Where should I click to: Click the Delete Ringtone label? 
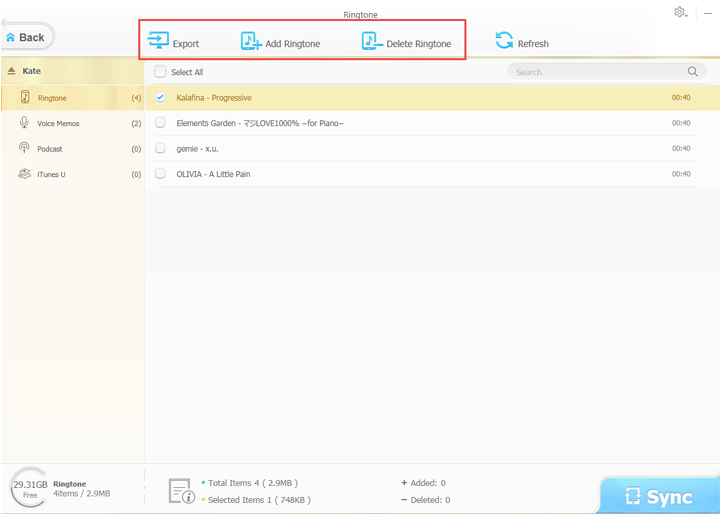point(419,44)
